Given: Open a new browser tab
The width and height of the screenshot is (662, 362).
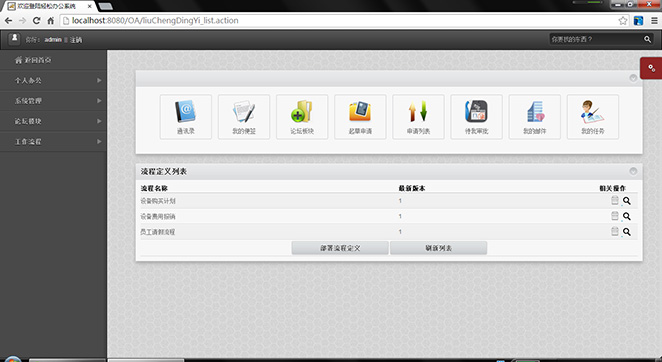Looking at the screenshot, I should [105, 6].
